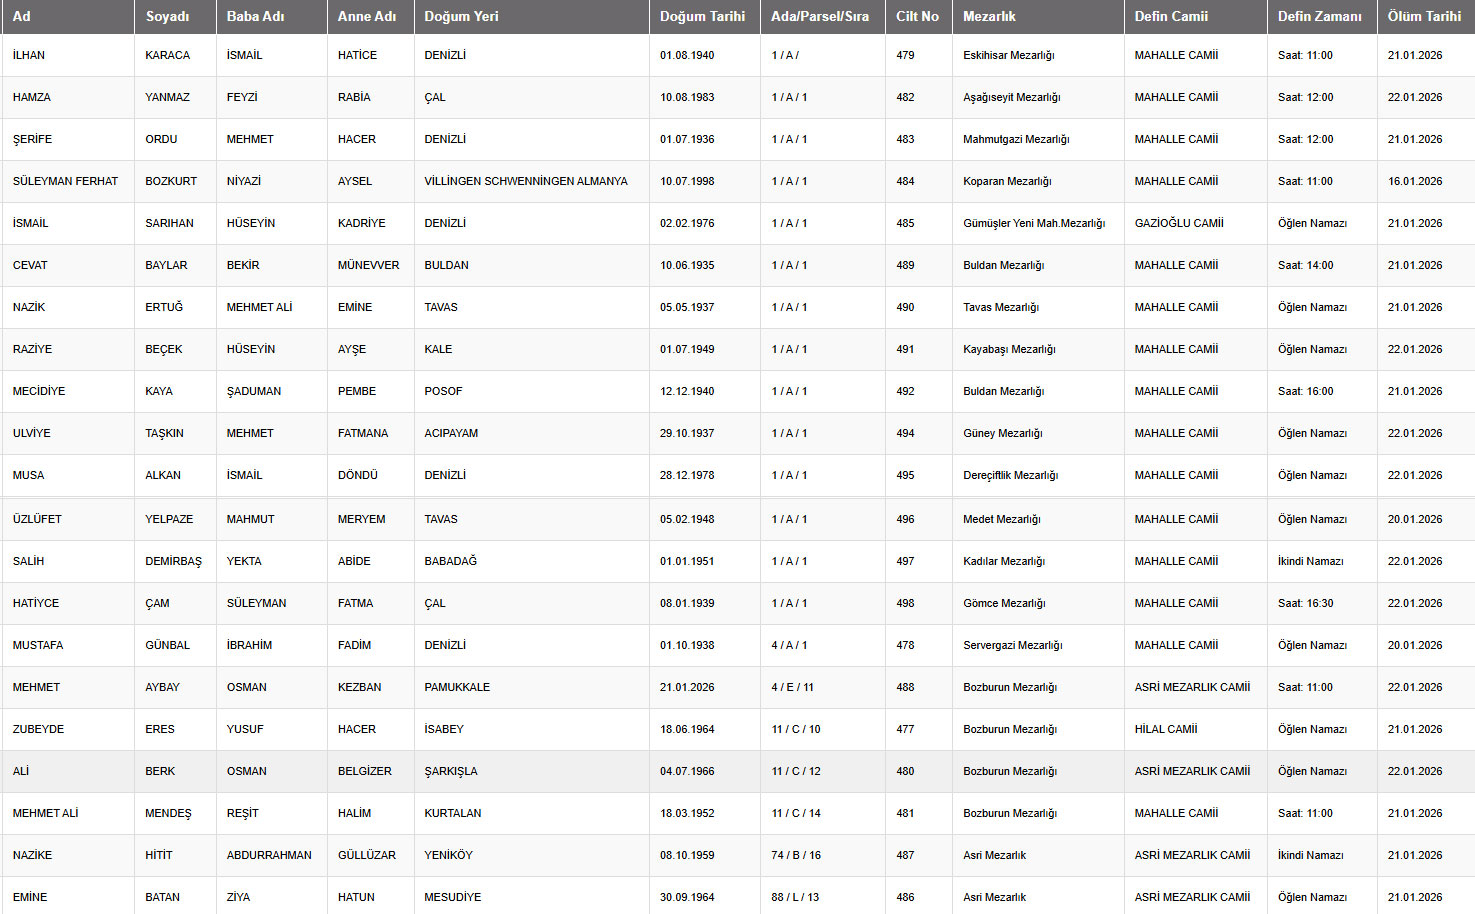Select the 'Doğum Tarihi' column header
This screenshot has width=1475, height=914.
coord(702,16)
